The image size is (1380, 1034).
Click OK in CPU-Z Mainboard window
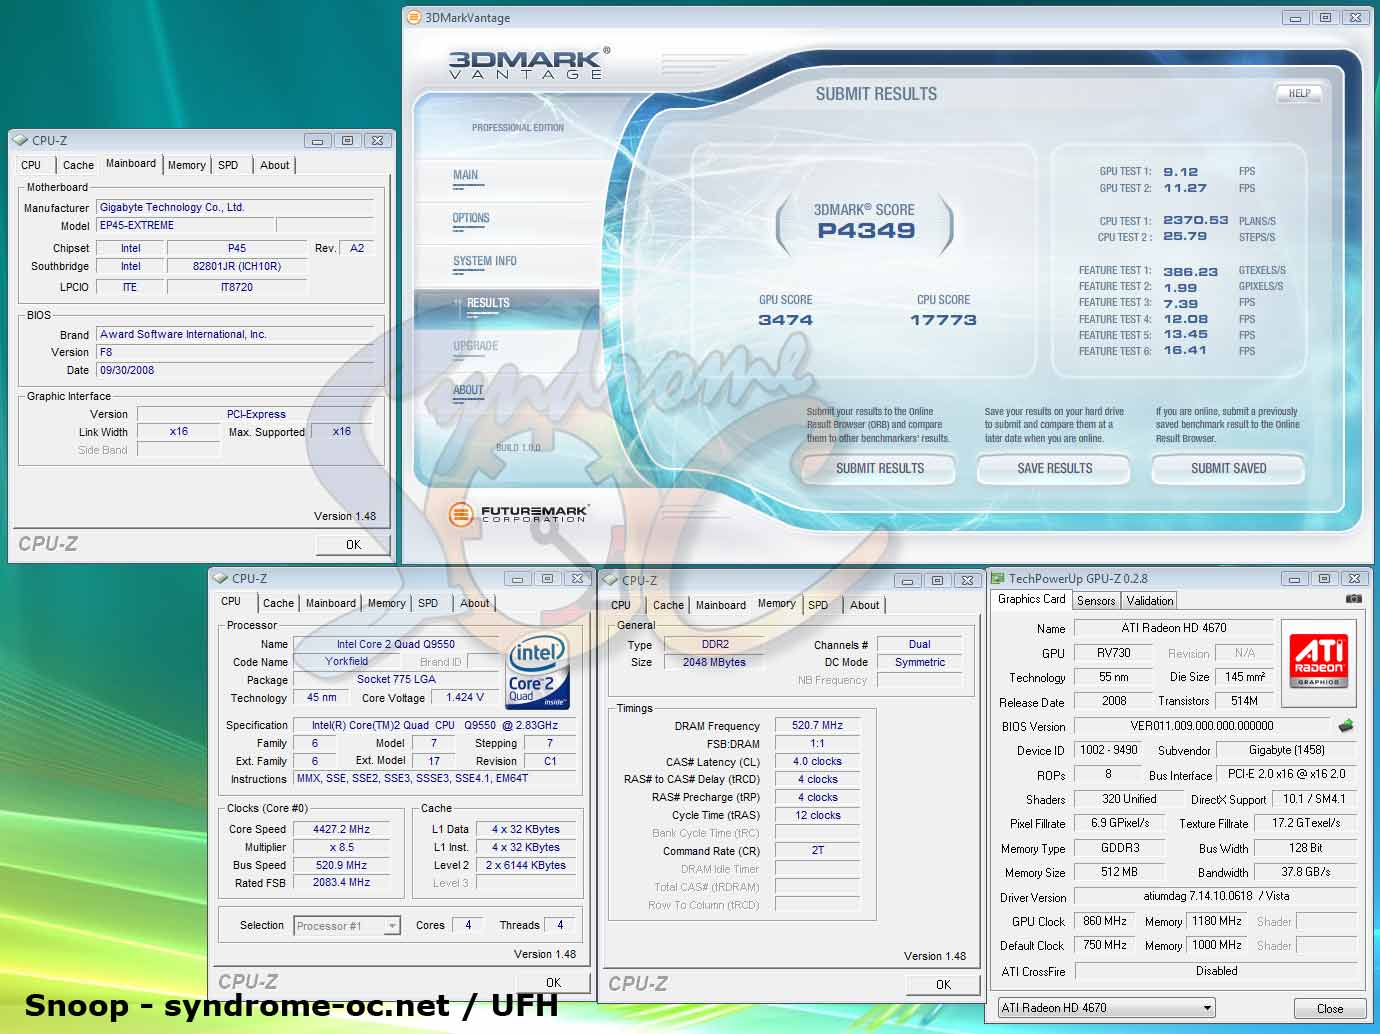[x=353, y=545]
